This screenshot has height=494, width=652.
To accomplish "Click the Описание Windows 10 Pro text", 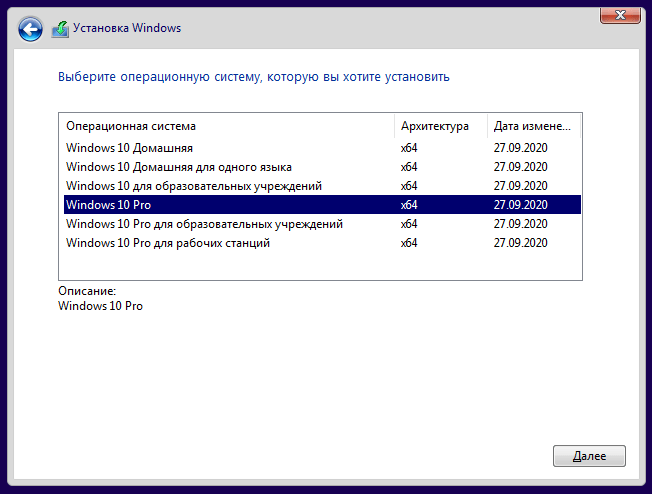I will (x=100, y=306).
